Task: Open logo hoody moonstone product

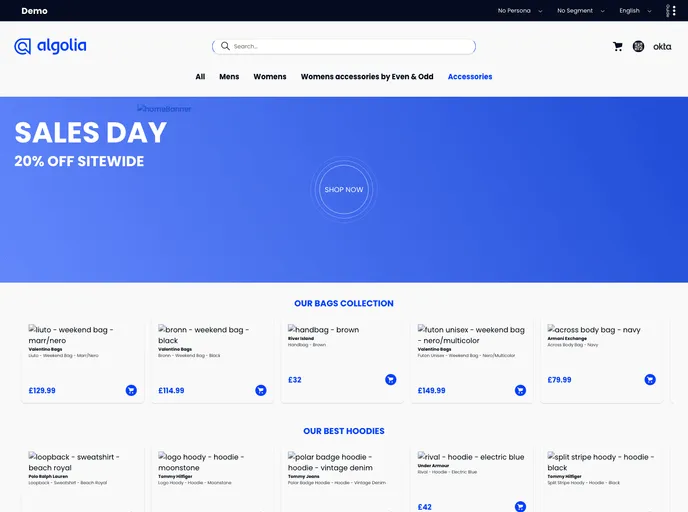Action: [x=201, y=462]
